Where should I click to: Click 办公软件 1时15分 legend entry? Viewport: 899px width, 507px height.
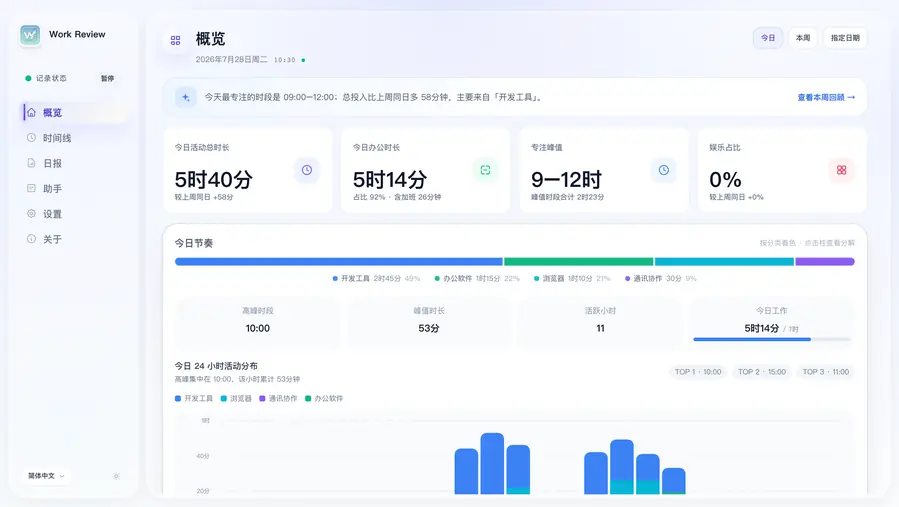[x=477, y=278]
